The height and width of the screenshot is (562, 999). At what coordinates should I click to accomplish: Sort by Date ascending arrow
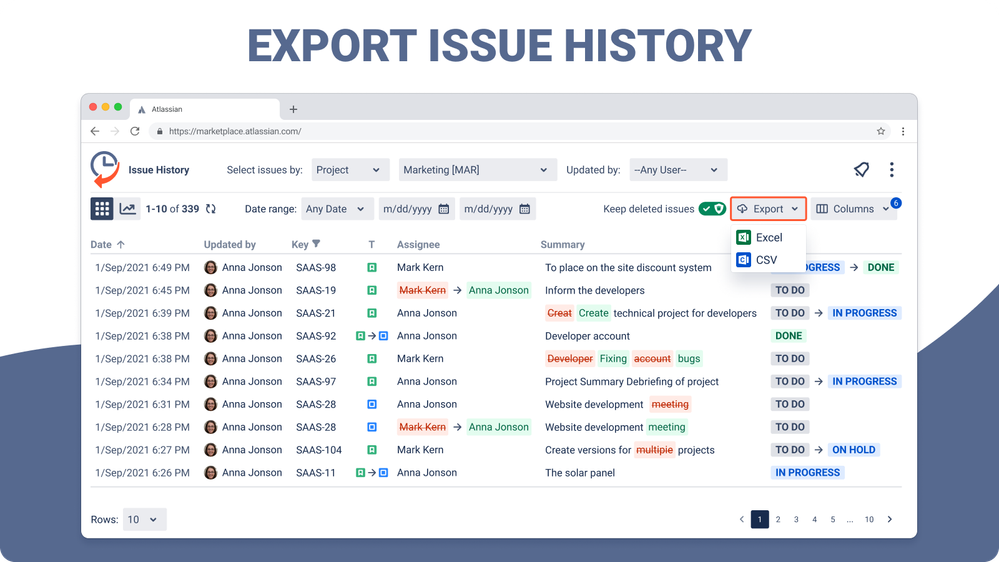coord(121,244)
